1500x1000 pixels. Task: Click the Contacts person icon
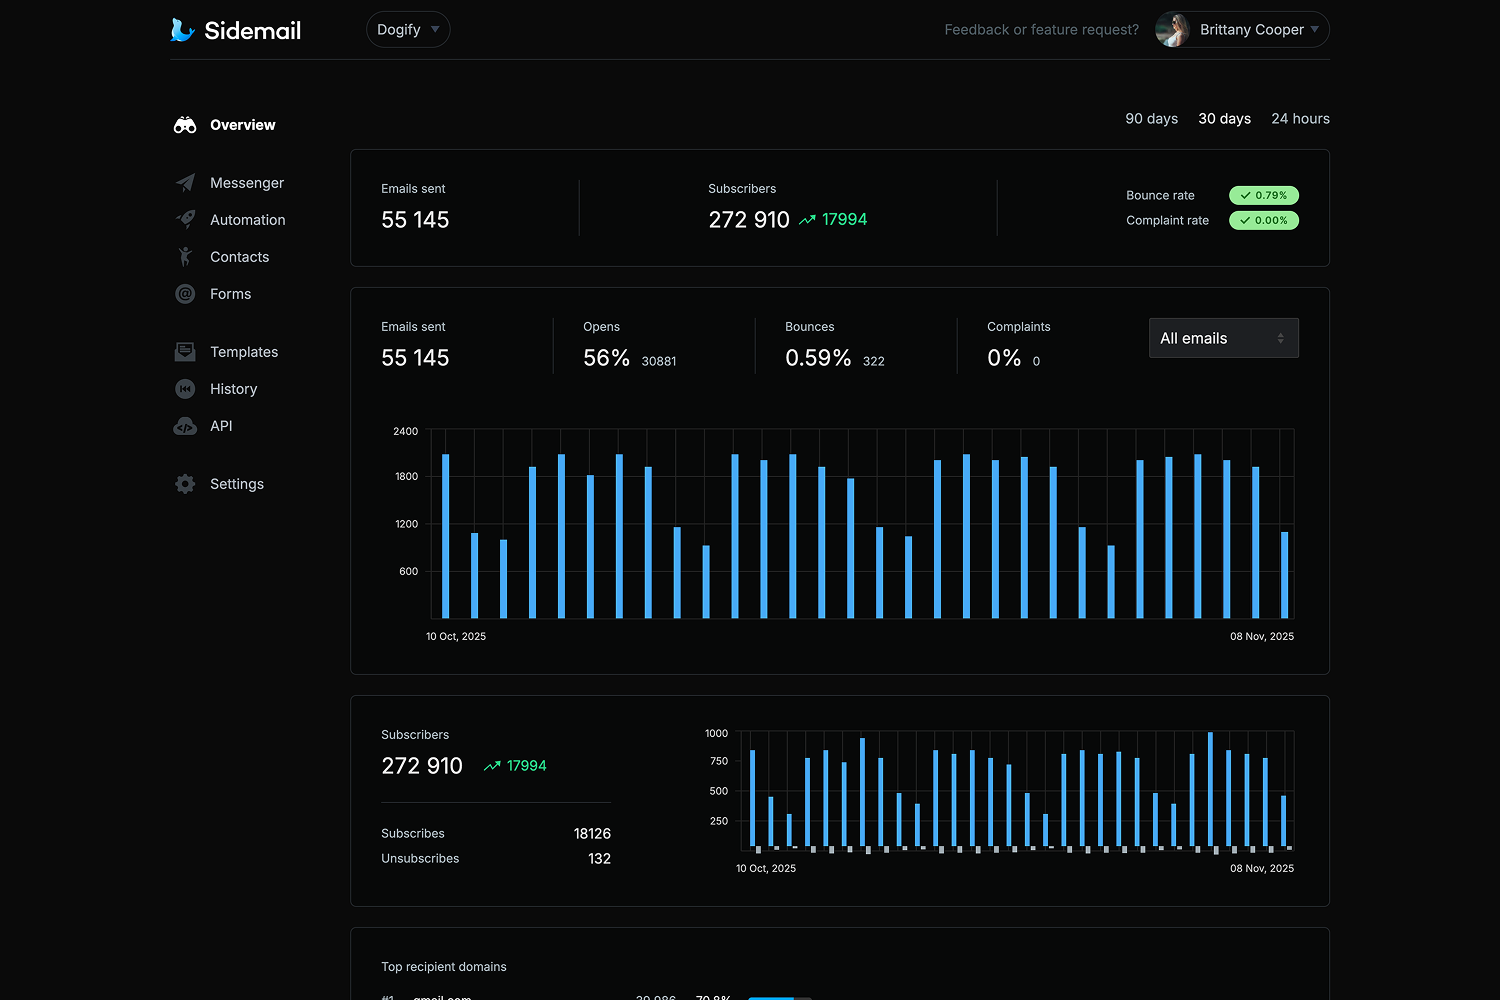[x=185, y=256]
